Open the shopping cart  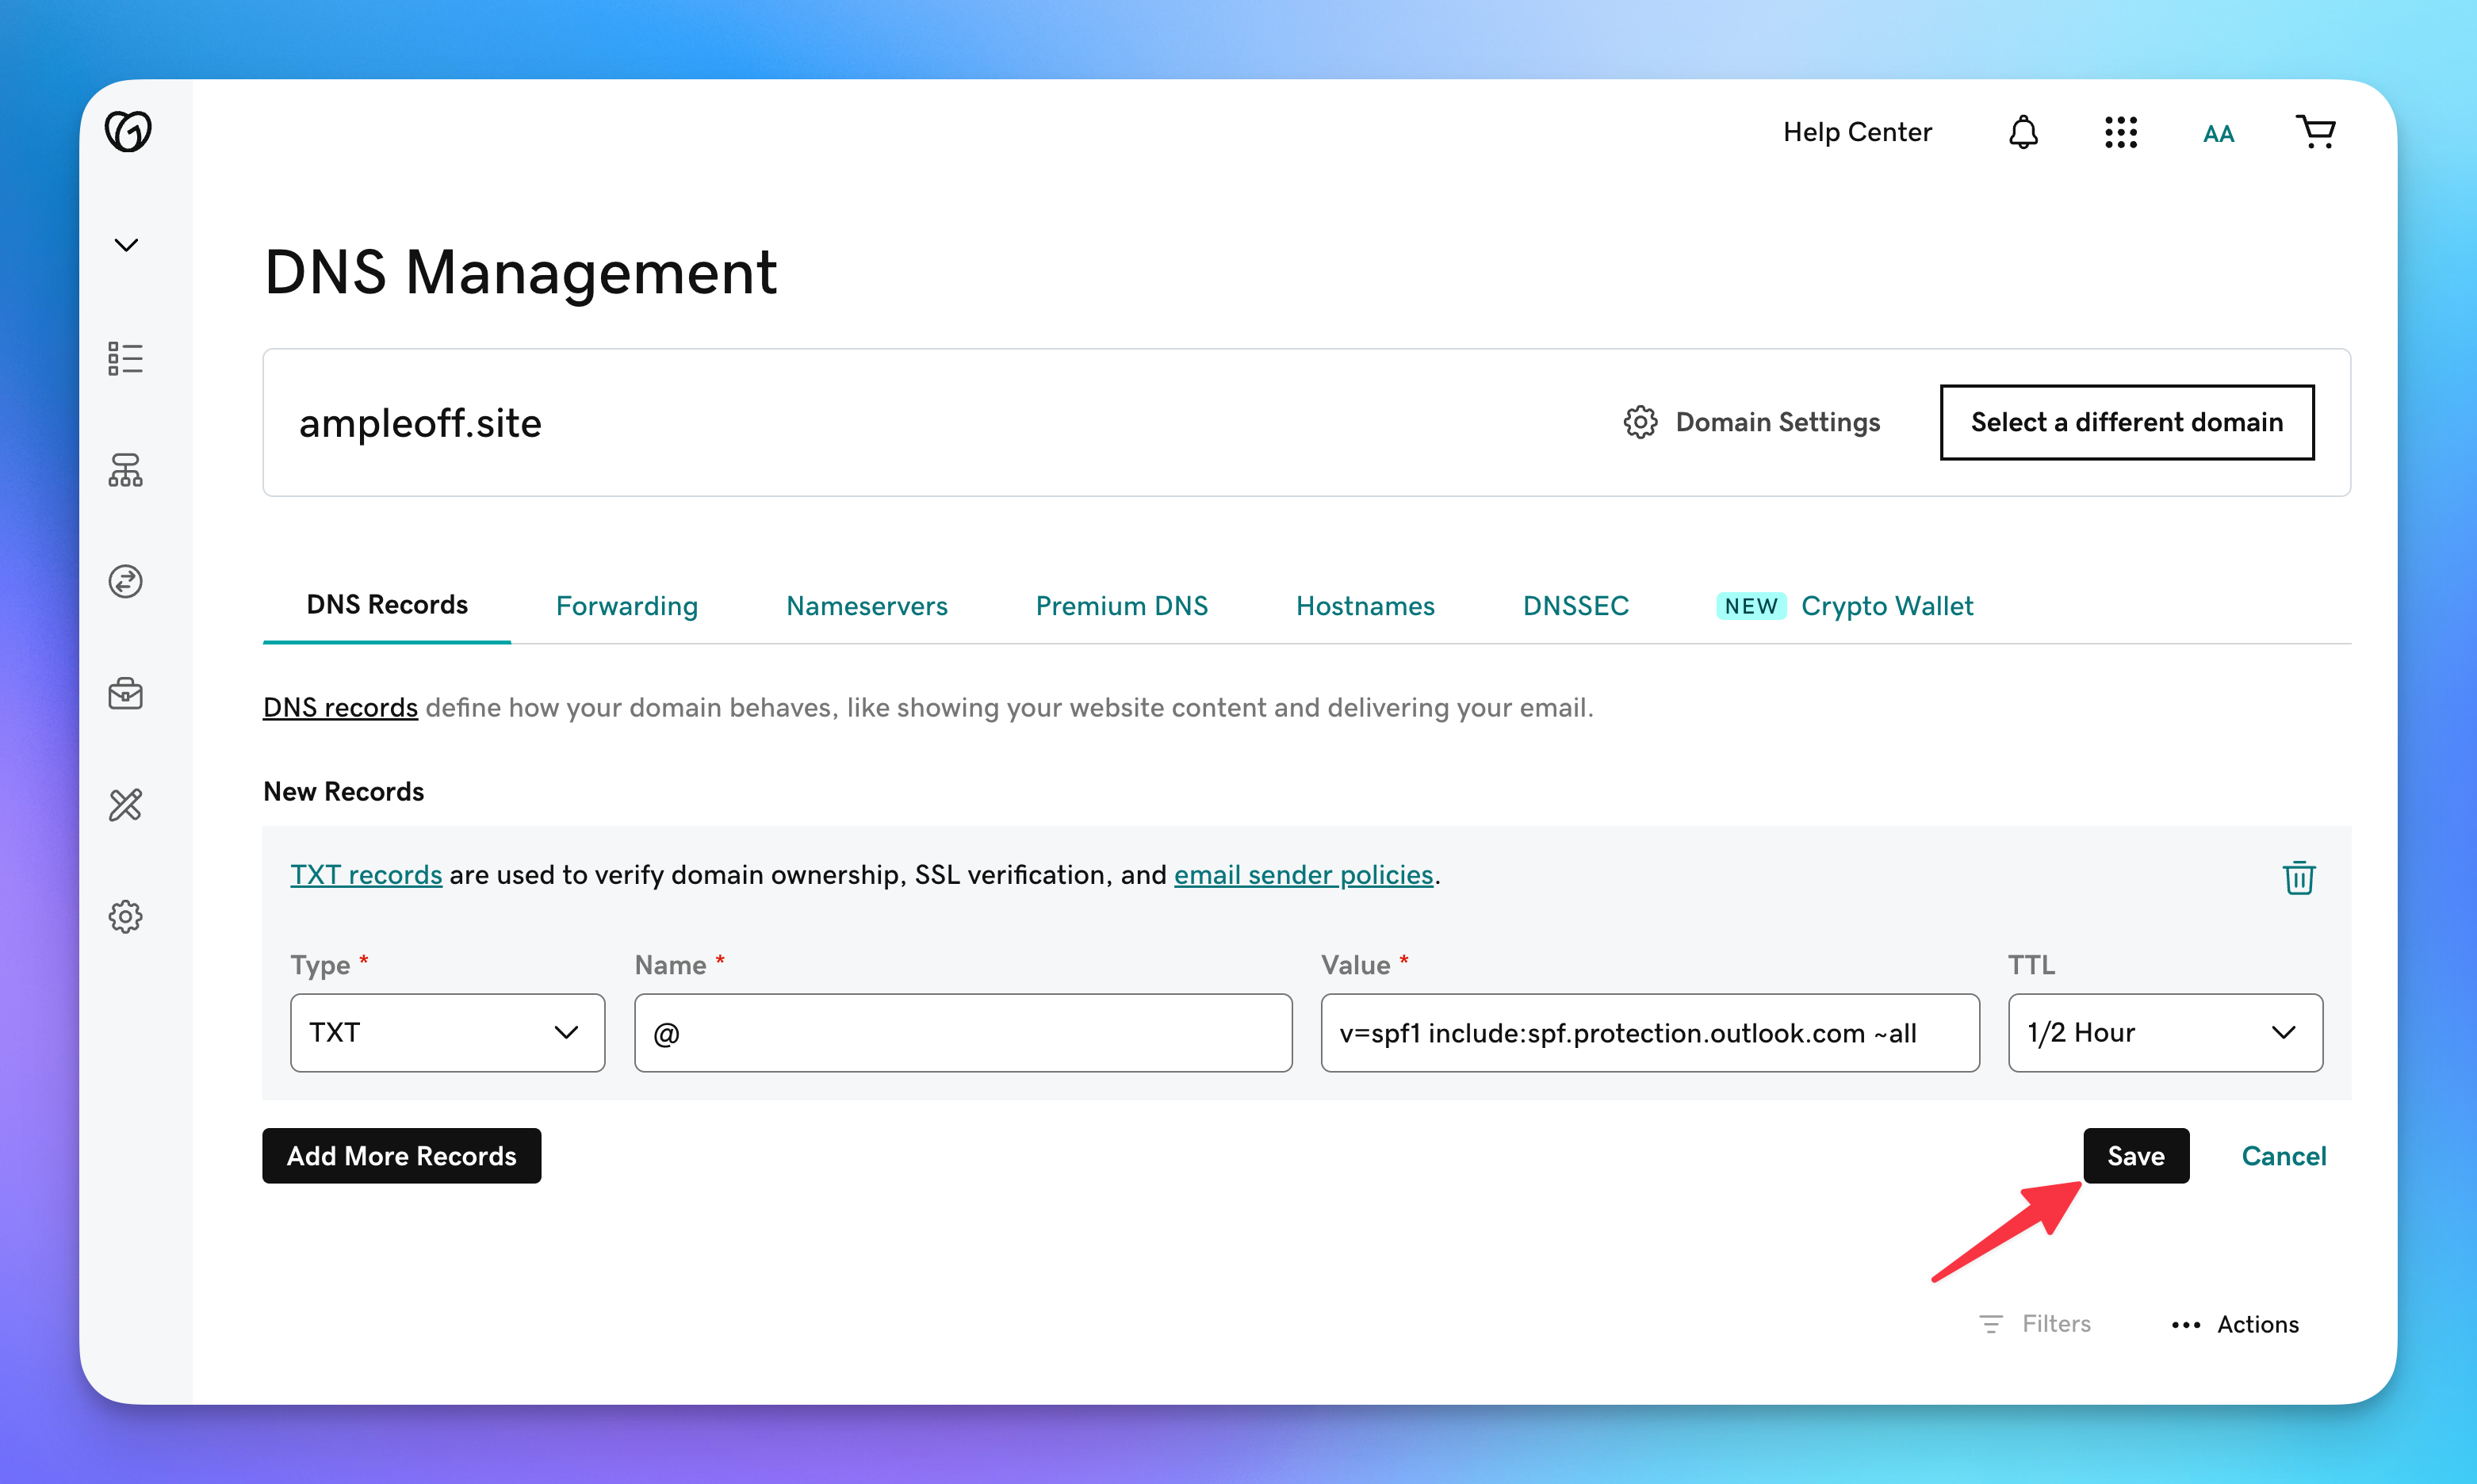[2315, 132]
